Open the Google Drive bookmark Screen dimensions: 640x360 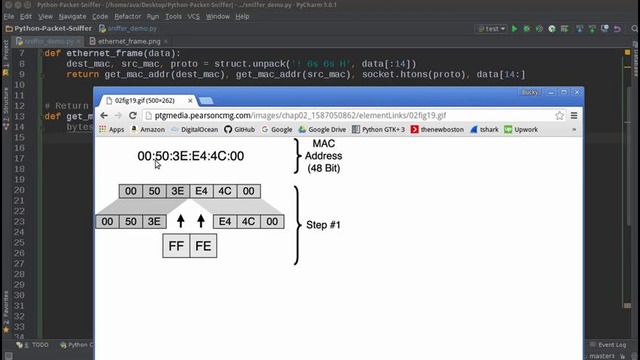coord(322,129)
